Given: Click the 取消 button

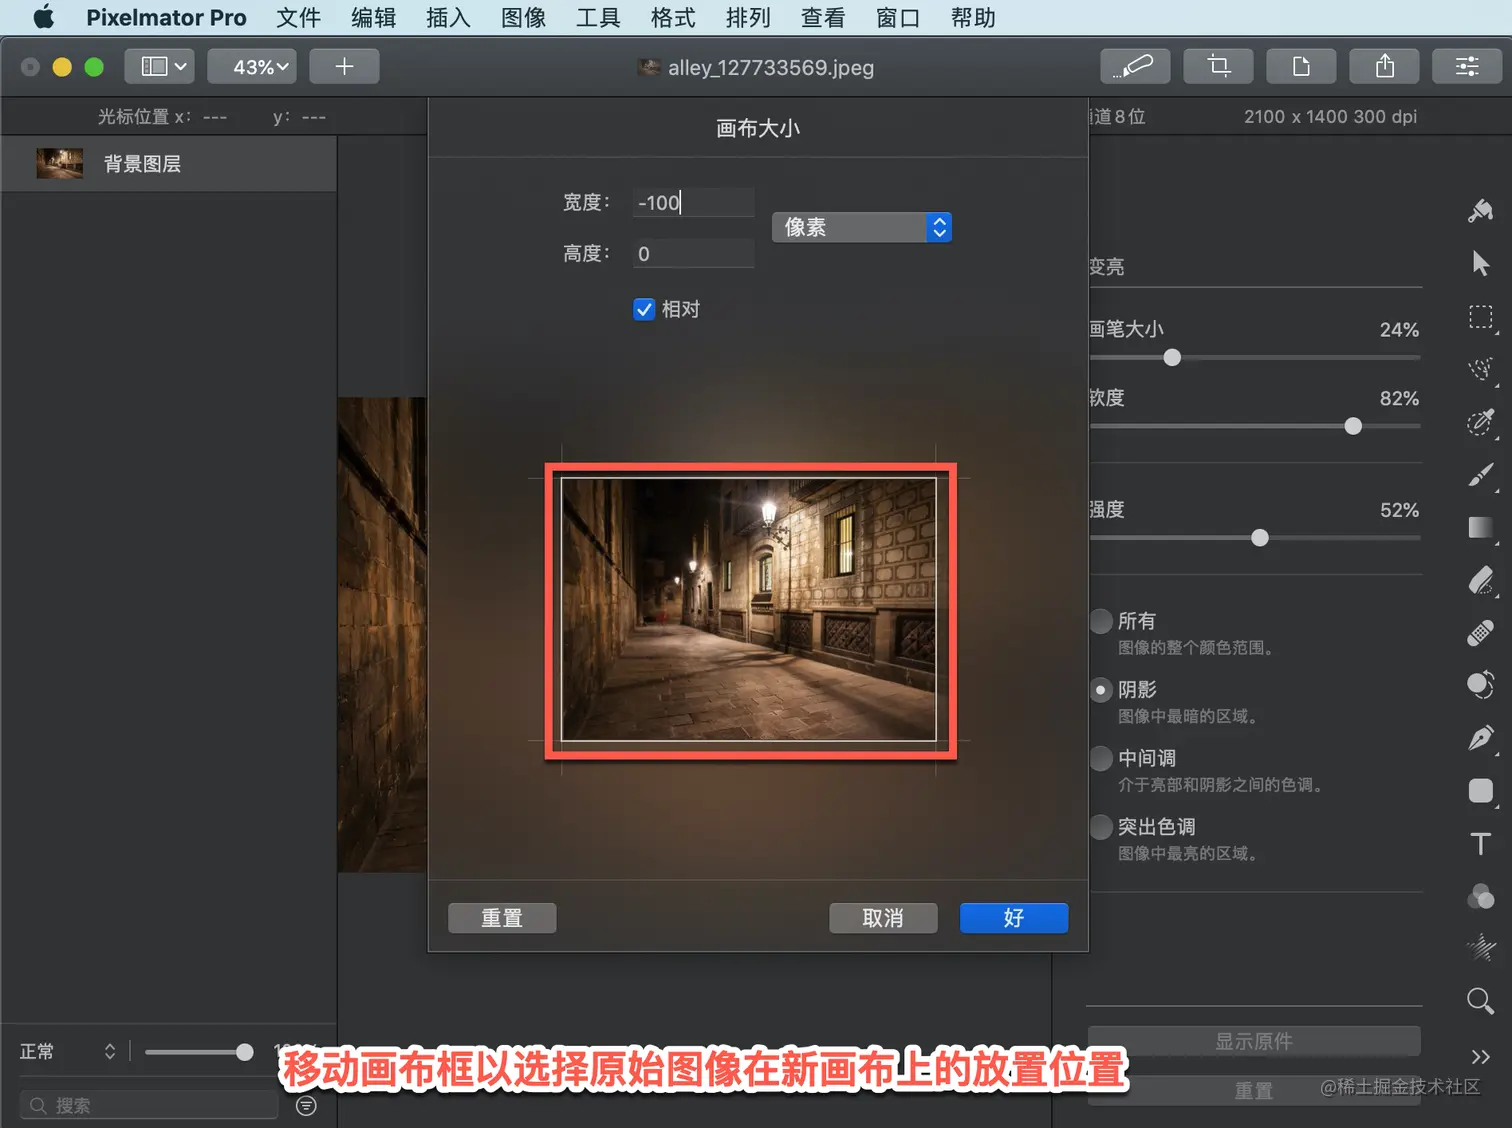Looking at the screenshot, I should click(x=883, y=918).
